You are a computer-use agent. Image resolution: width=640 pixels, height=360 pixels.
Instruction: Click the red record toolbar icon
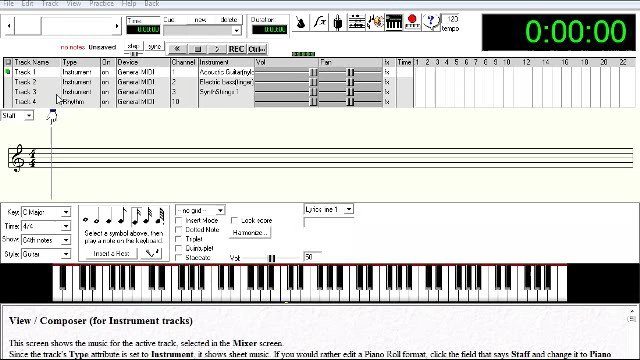(x=412, y=22)
